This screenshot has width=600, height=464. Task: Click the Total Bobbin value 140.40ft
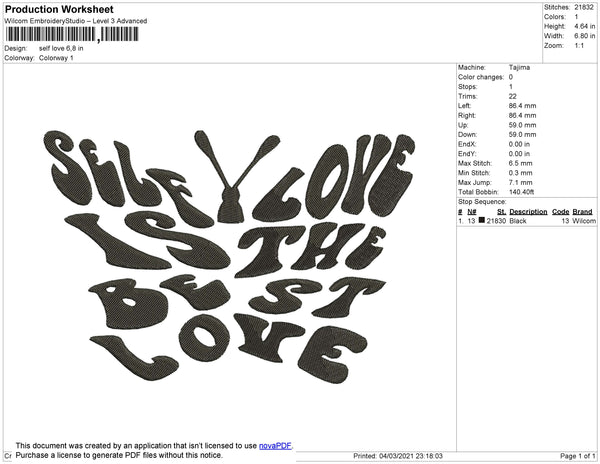click(521, 192)
